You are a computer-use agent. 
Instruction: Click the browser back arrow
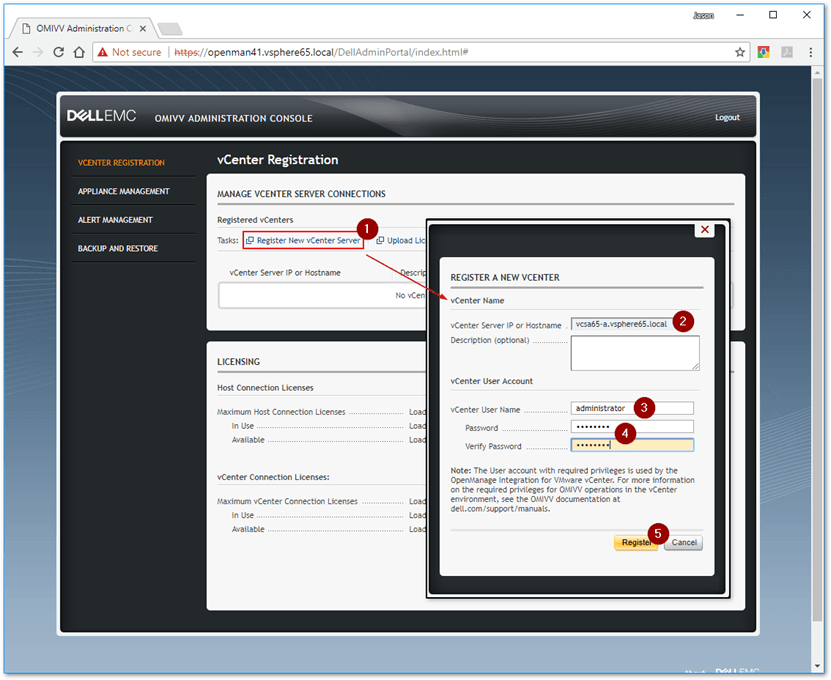17,52
